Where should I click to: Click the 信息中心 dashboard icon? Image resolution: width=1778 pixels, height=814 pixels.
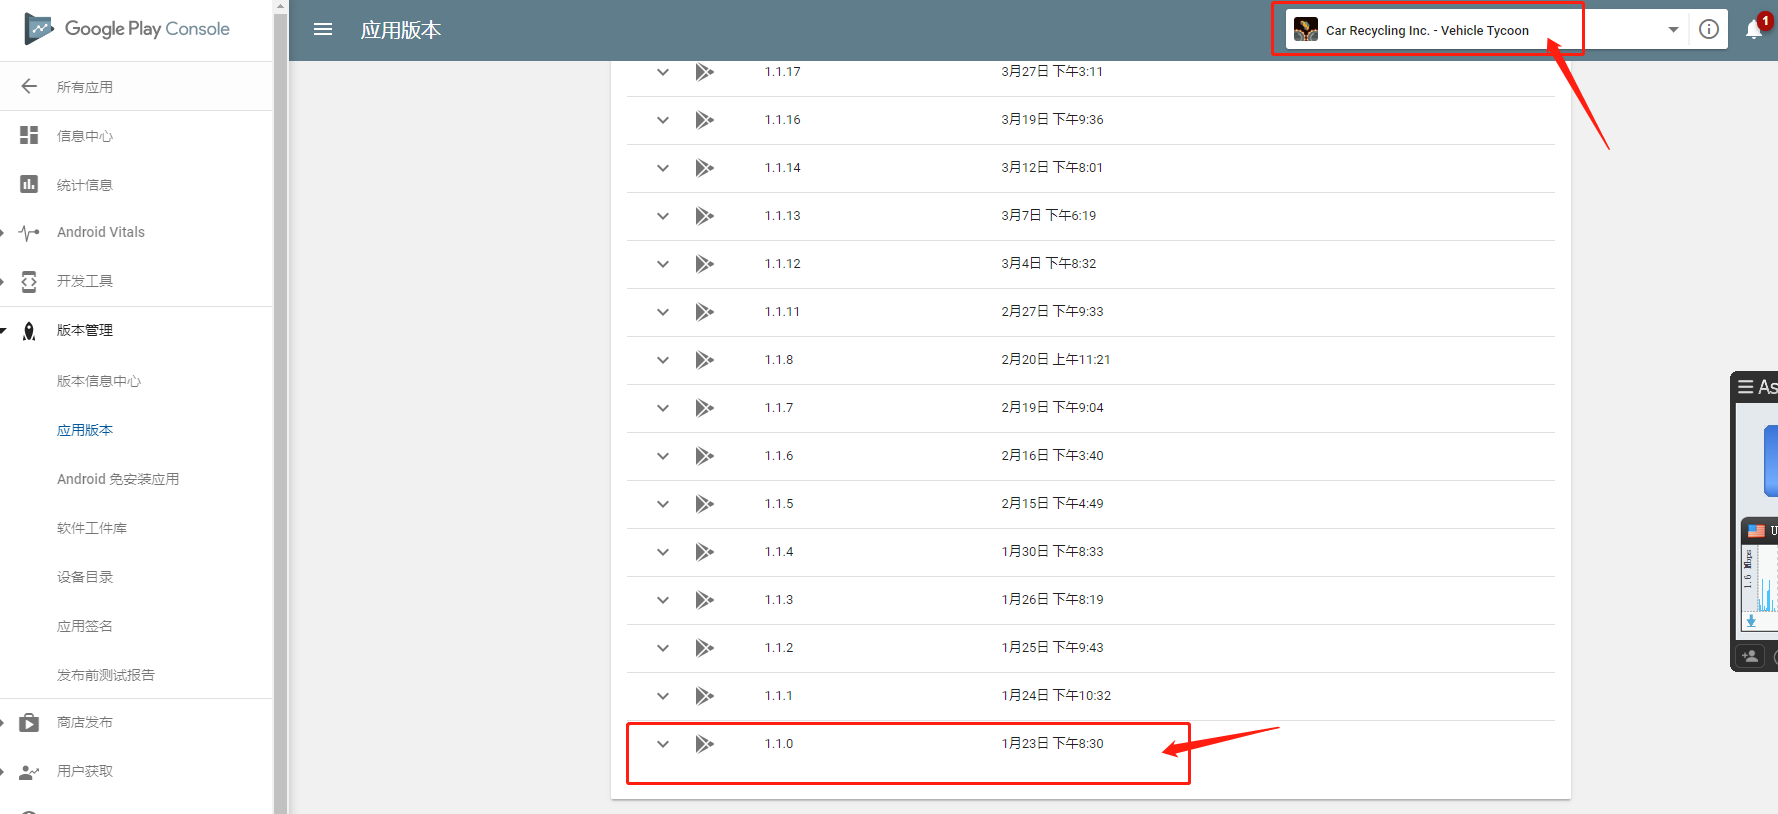pyautogui.click(x=29, y=135)
